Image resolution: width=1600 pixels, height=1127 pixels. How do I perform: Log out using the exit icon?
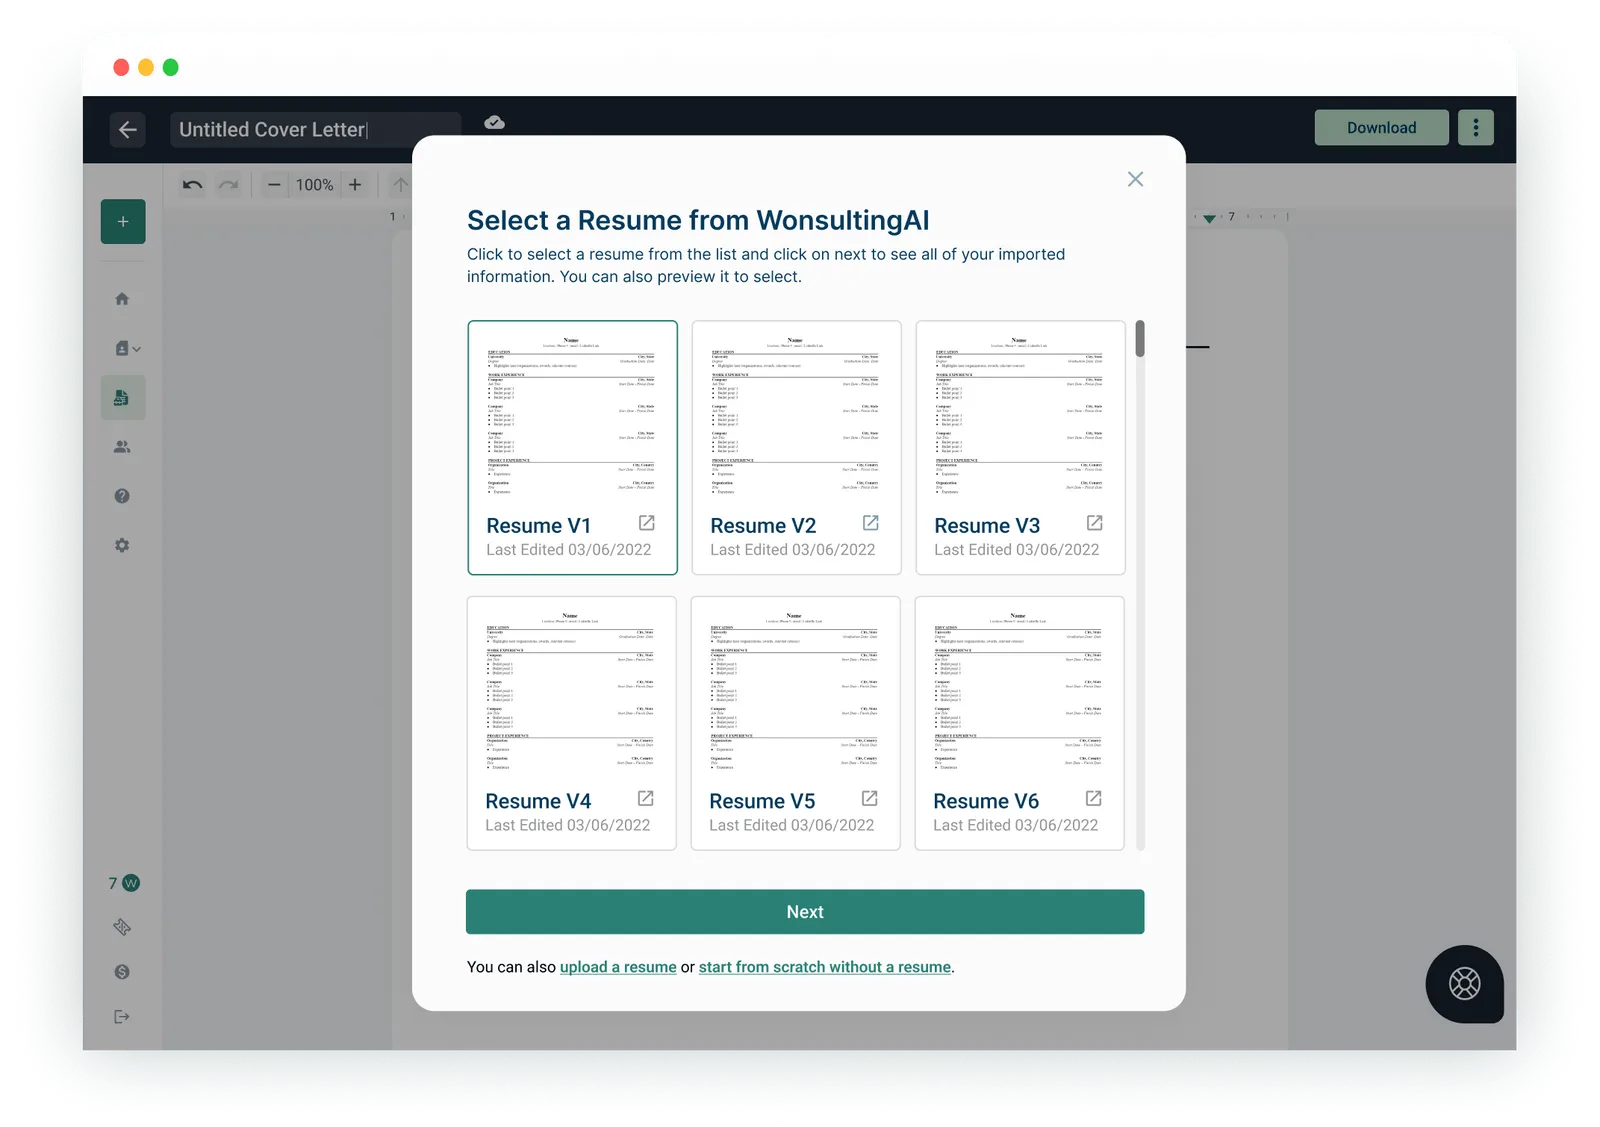122,1017
